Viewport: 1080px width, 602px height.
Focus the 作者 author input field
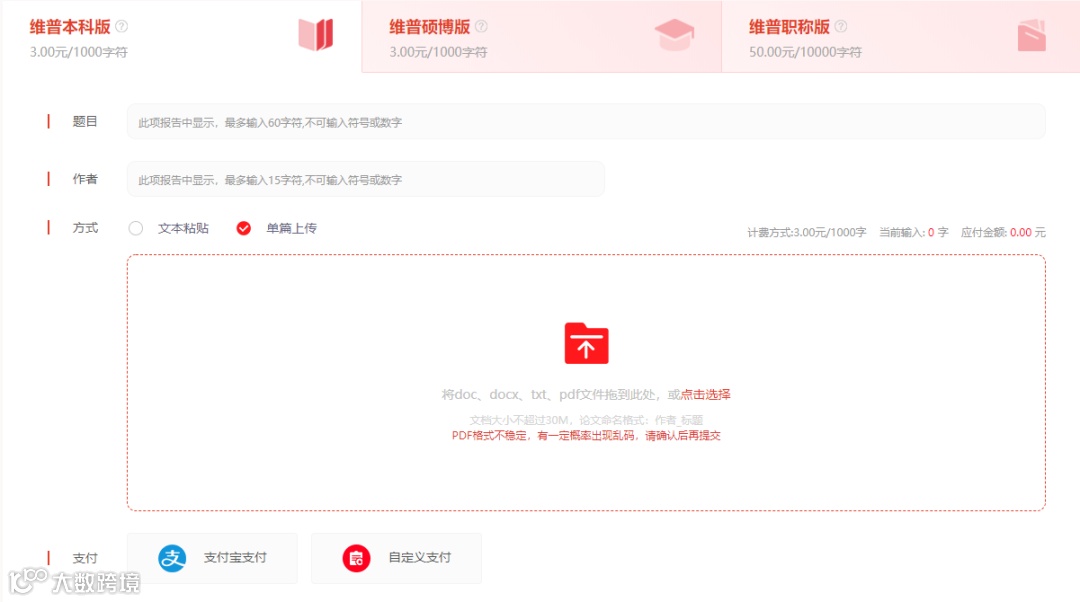366,179
